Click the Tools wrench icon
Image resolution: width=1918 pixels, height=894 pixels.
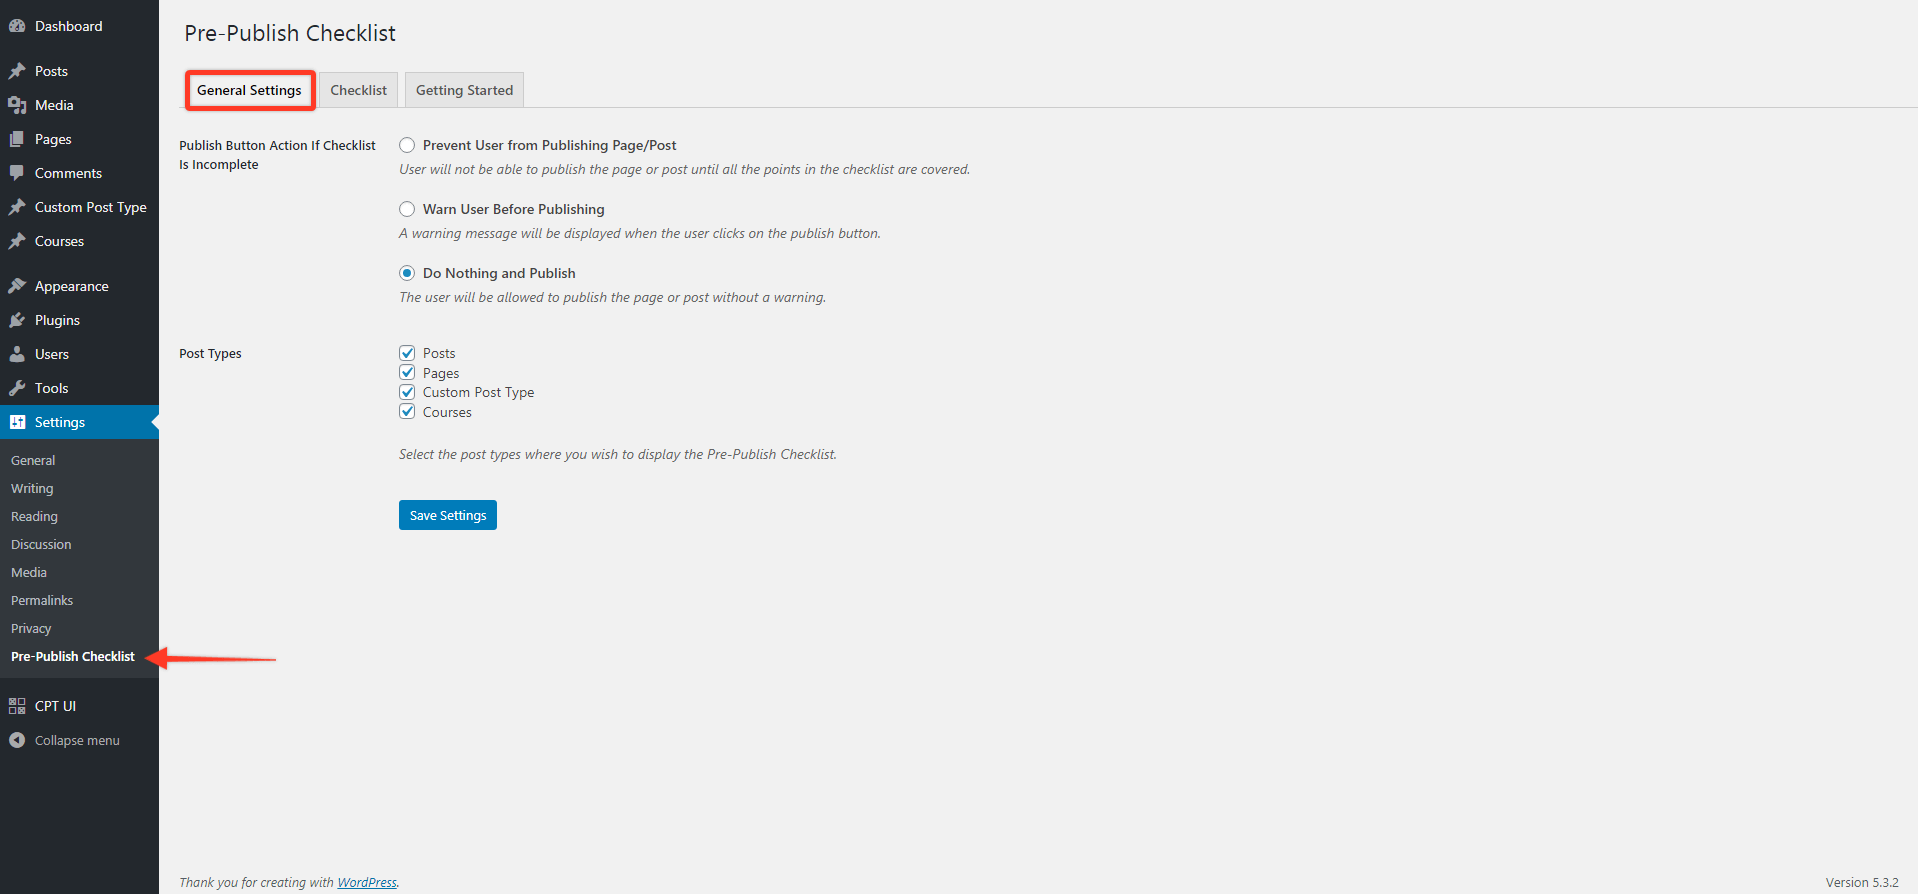(x=17, y=388)
